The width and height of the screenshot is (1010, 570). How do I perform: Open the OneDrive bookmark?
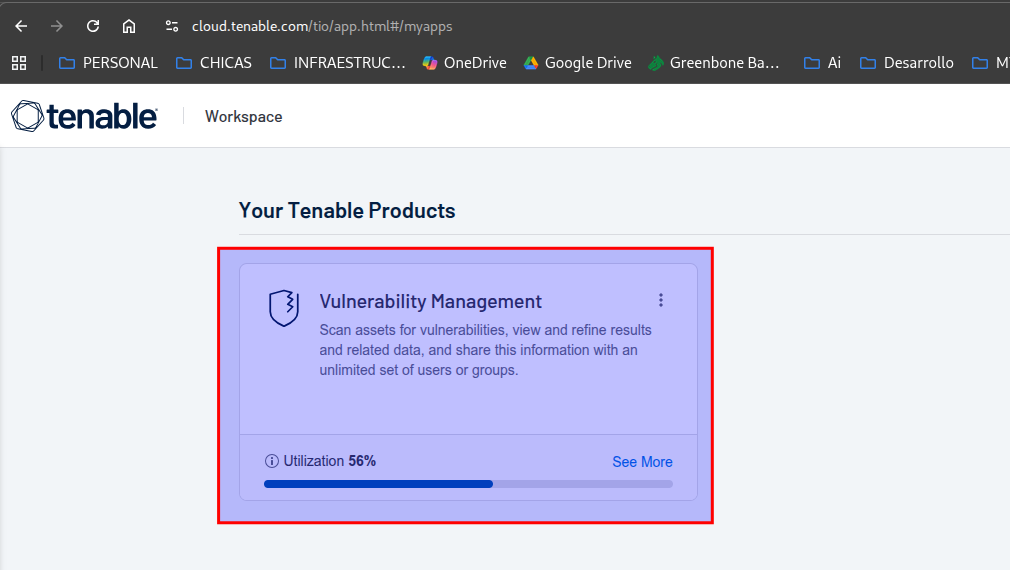[x=464, y=63]
